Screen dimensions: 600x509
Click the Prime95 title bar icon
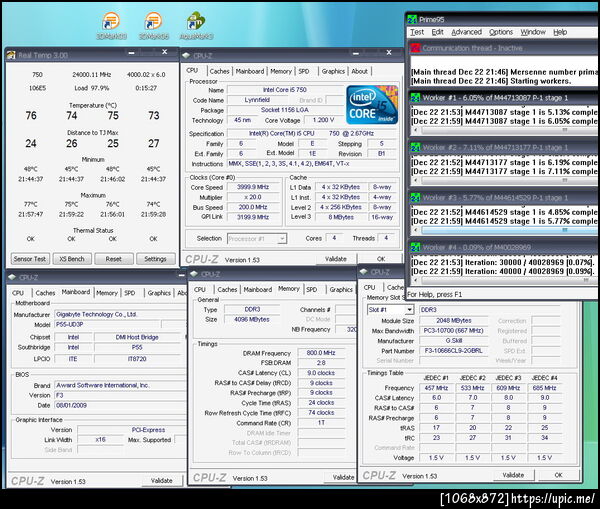coord(412,20)
